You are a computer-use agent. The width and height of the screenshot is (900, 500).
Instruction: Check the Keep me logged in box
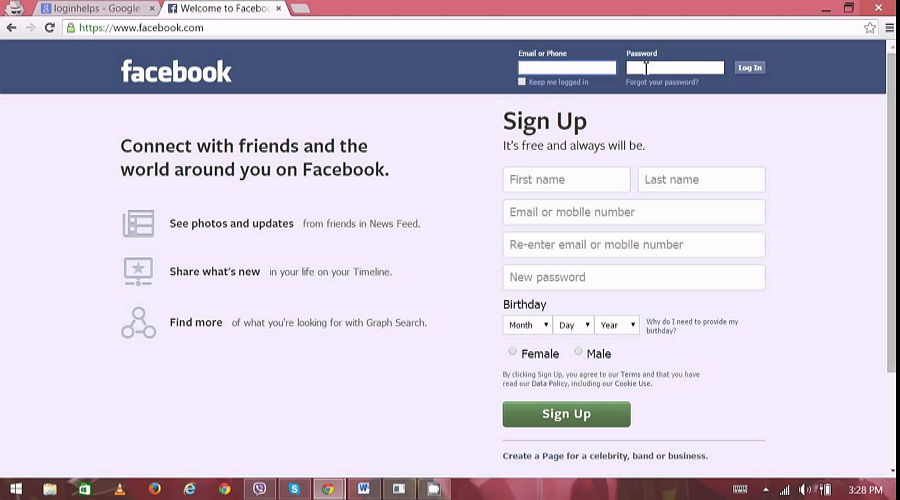(x=522, y=82)
